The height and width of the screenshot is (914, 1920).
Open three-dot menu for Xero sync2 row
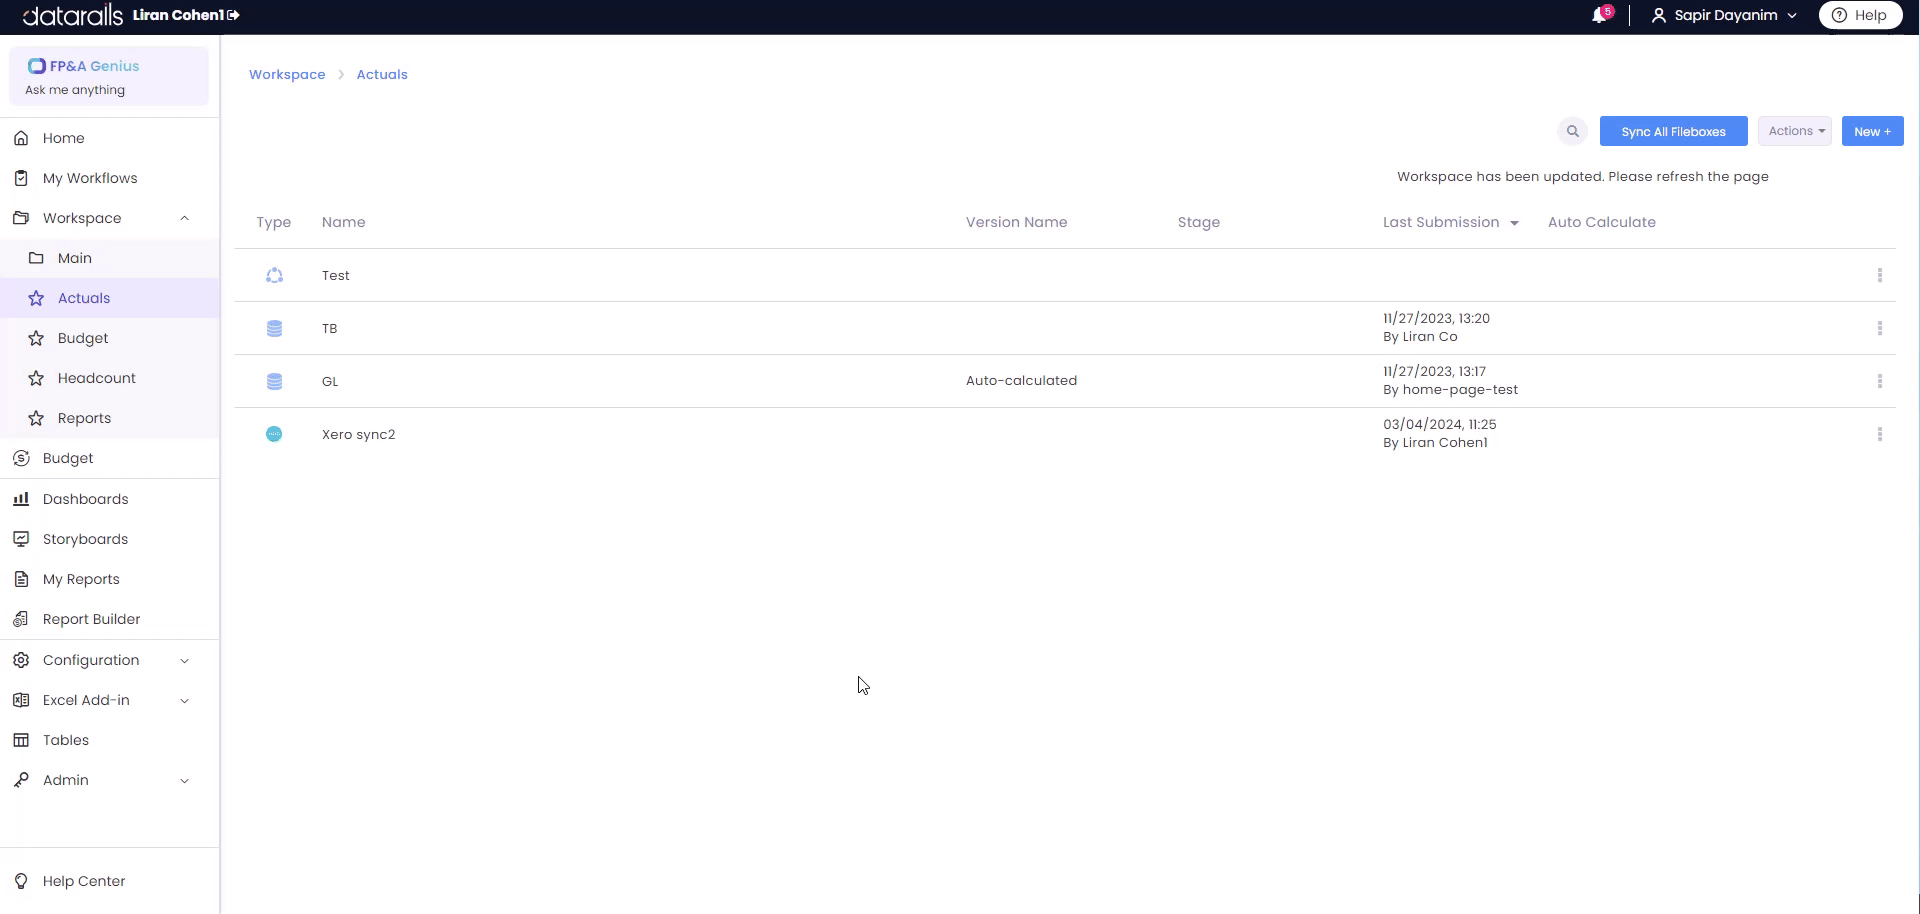[x=1880, y=434]
